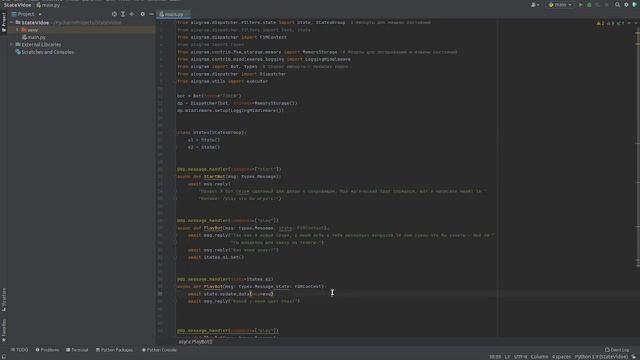The image size is (640, 360).
Task: Click StateVideo breadcrumb in navigation bar
Action: [x=18, y=5]
